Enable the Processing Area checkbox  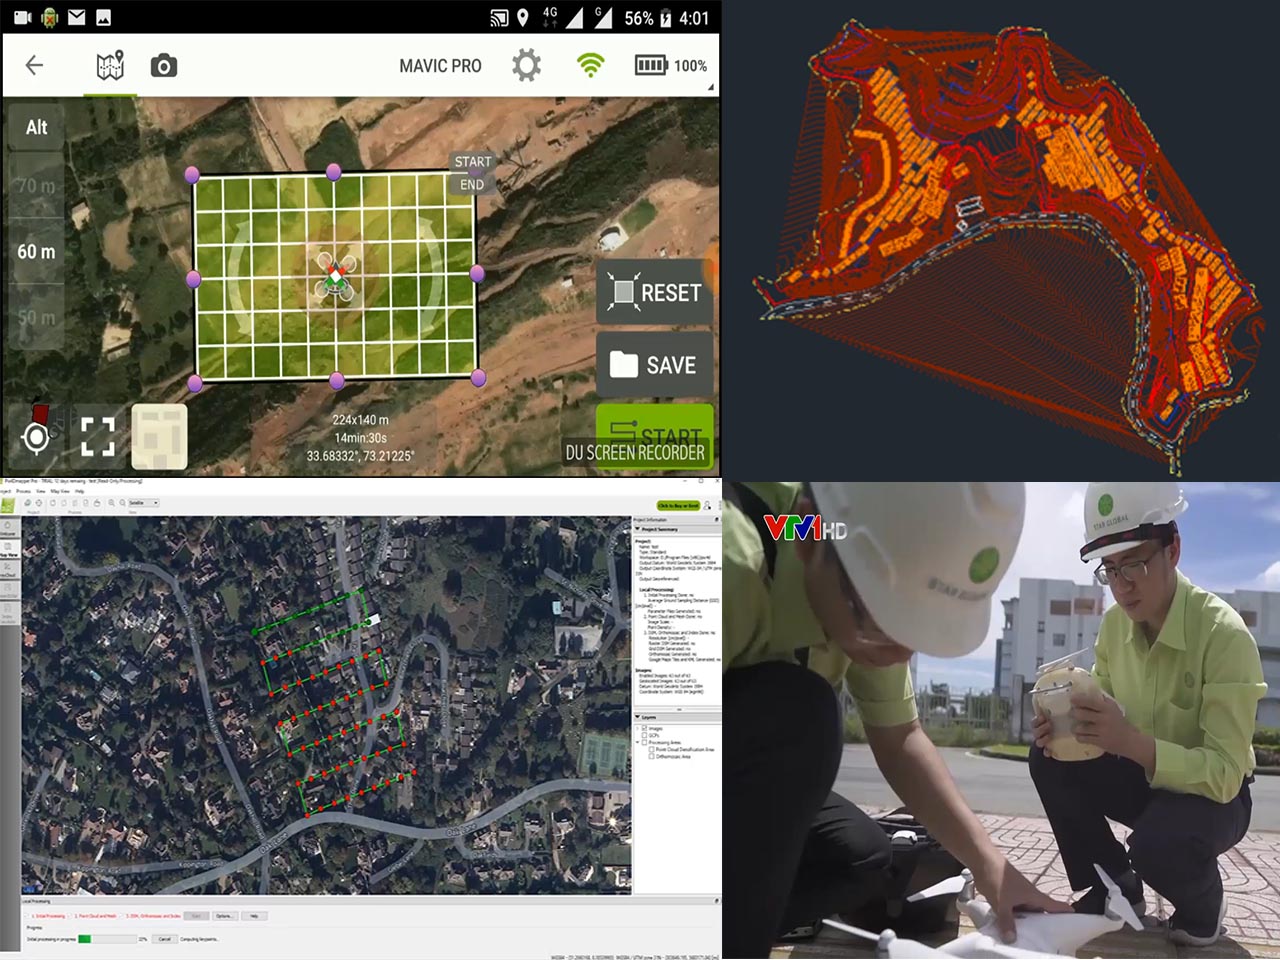[644, 743]
